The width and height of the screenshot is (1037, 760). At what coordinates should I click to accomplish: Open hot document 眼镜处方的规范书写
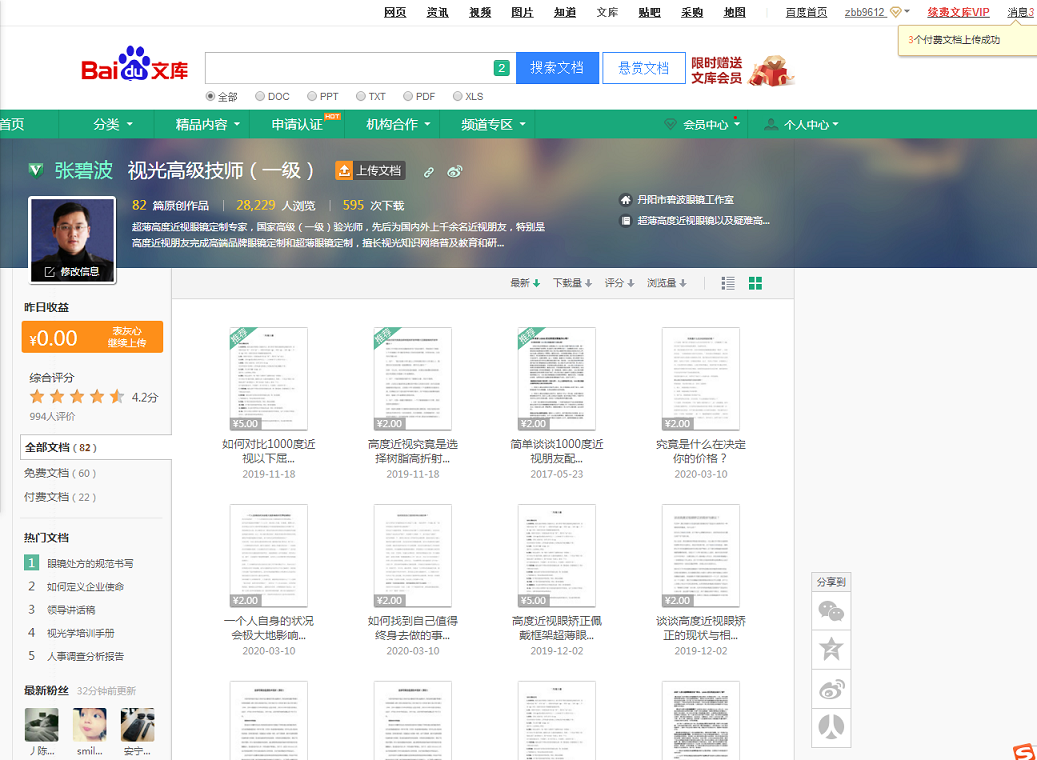[90, 564]
